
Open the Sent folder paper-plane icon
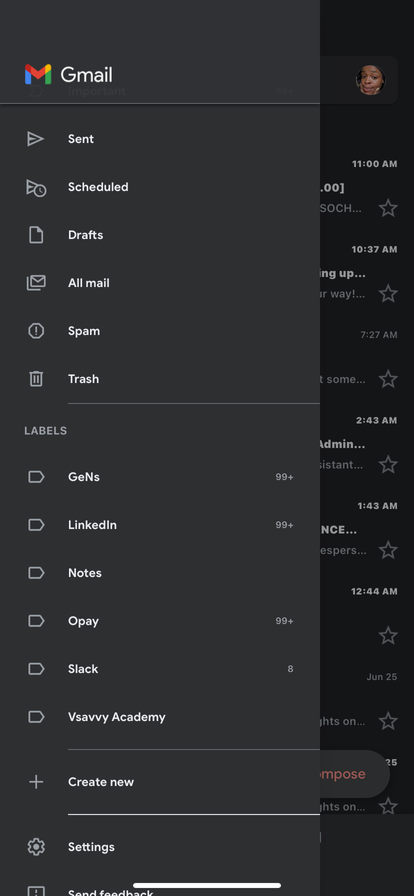pos(35,139)
